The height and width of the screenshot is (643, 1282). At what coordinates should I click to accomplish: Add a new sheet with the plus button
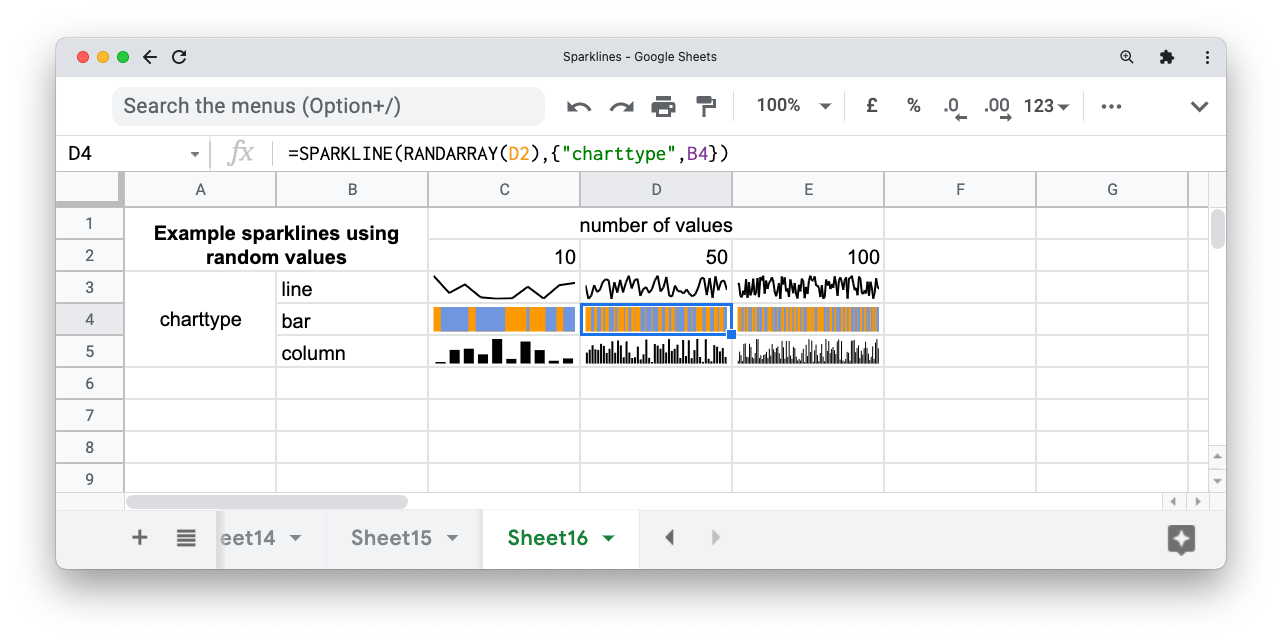139,537
